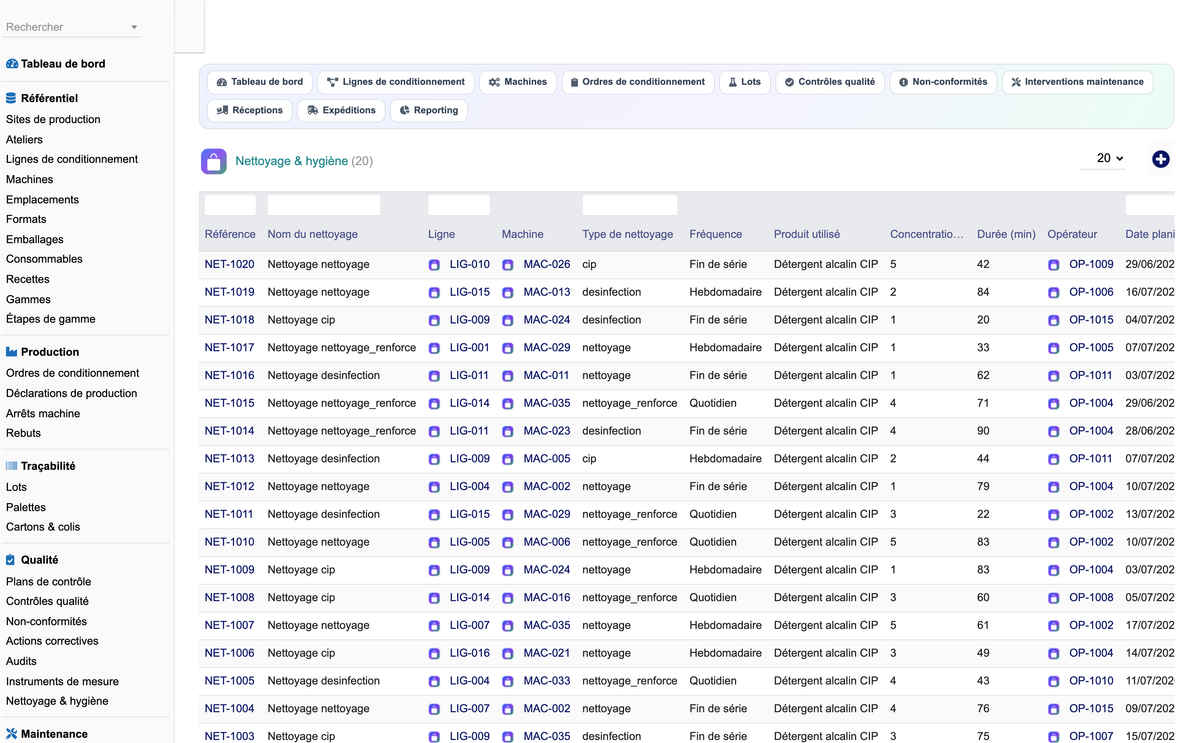Click the Type de nettoyage filter field
This screenshot has height=743, width=1200.
(x=630, y=205)
